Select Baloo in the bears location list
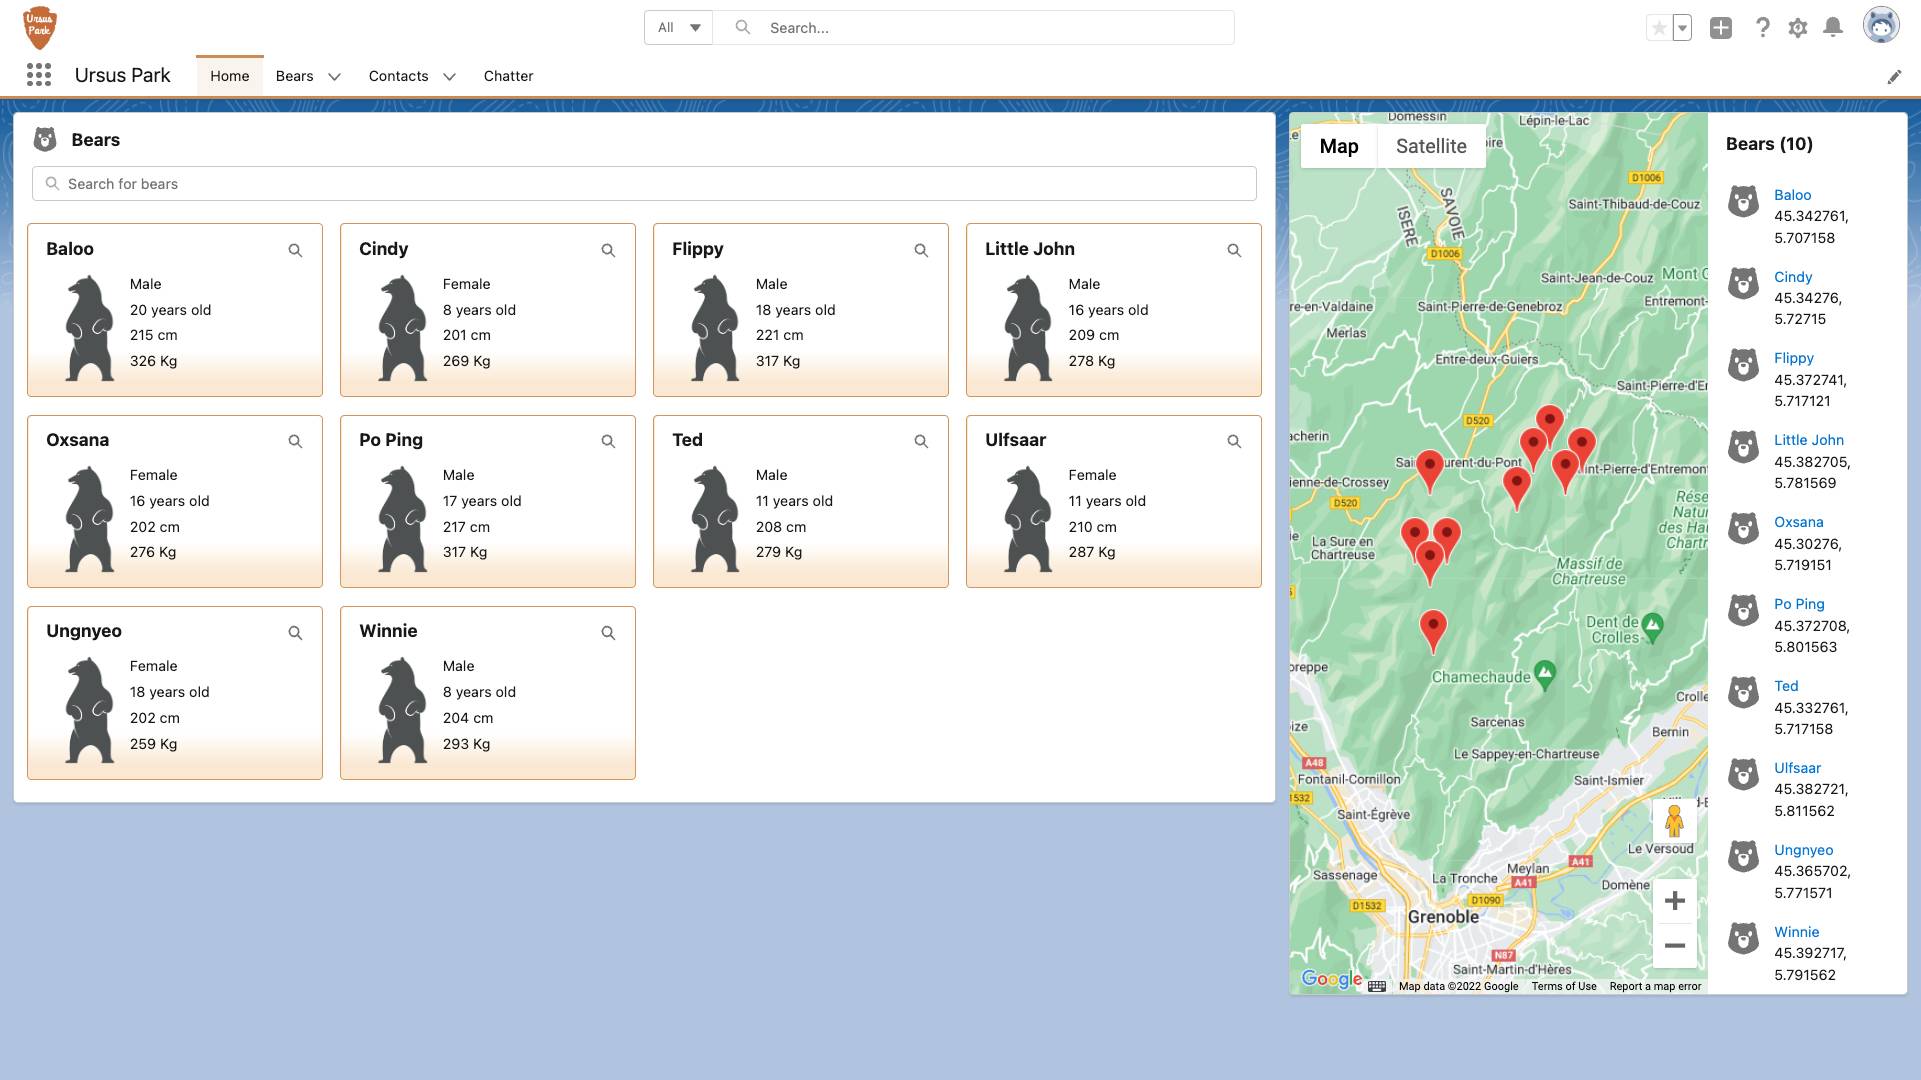Screen dimensions: 1921x1080 1792,195
